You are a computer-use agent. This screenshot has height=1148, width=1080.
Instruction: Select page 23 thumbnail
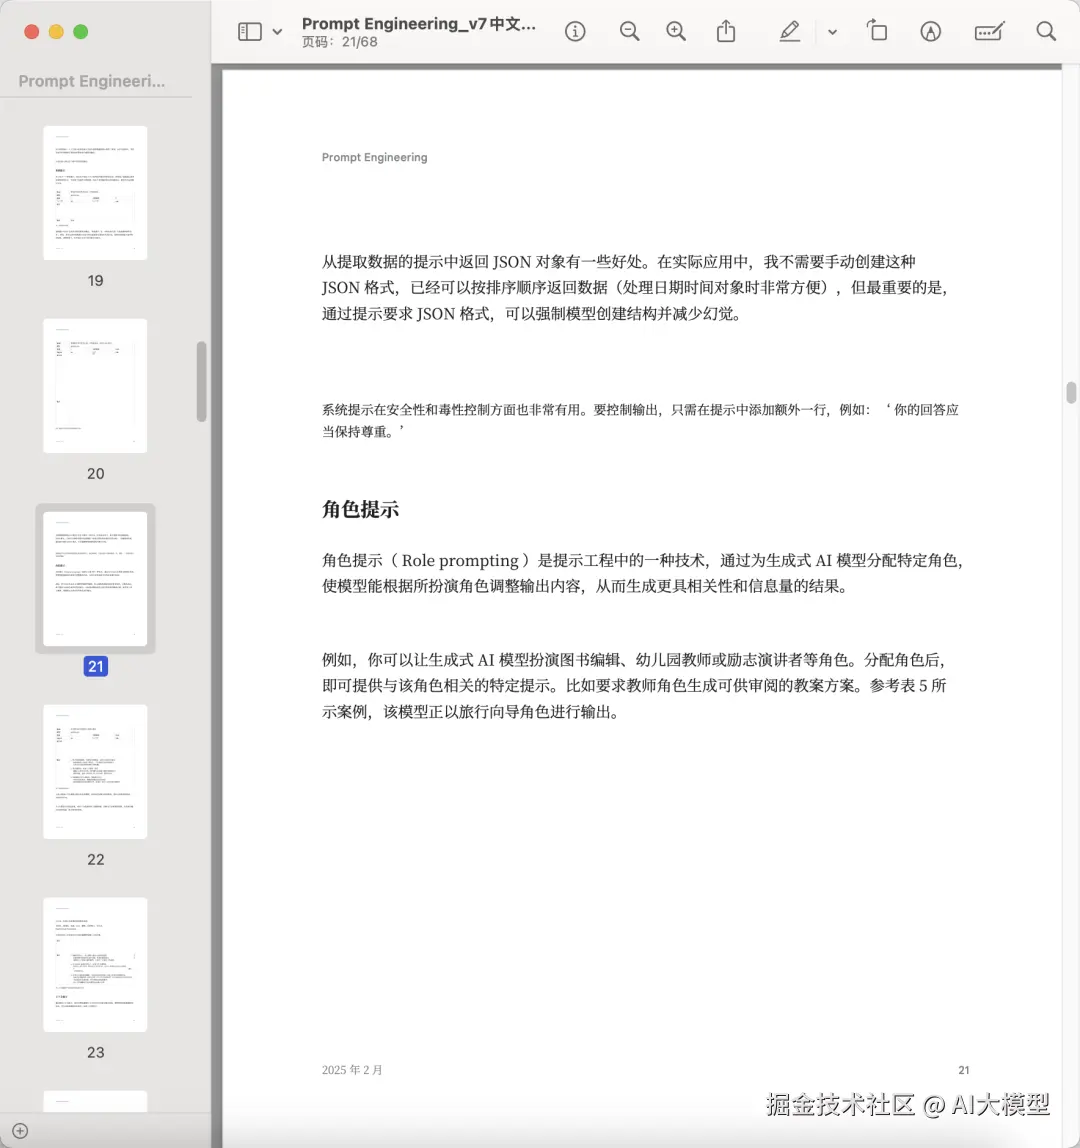click(95, 964)
